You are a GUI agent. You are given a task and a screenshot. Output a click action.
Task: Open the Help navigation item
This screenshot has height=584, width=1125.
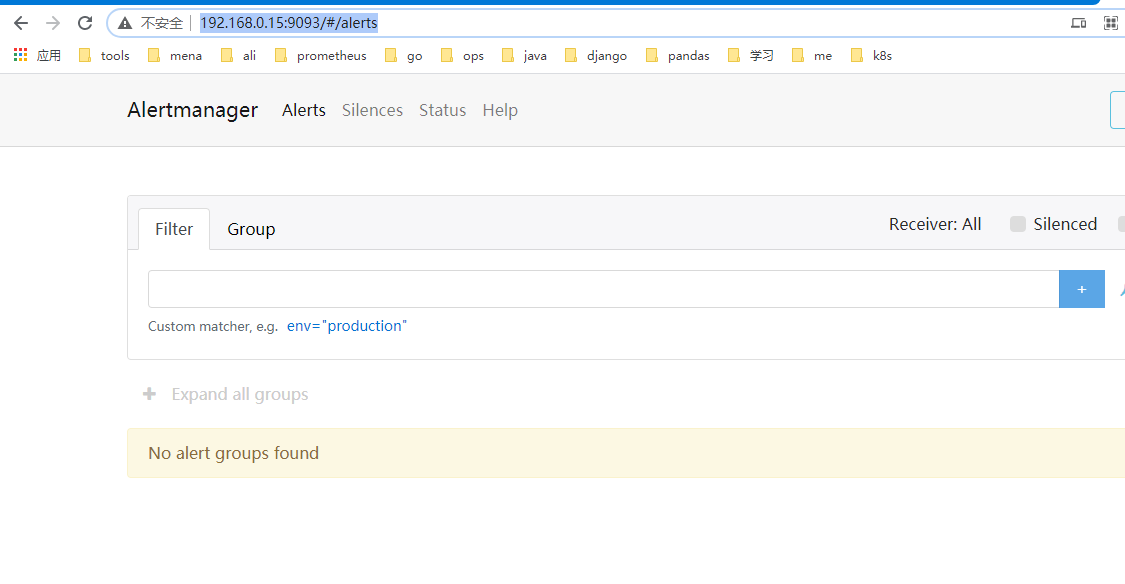point(500,110)
